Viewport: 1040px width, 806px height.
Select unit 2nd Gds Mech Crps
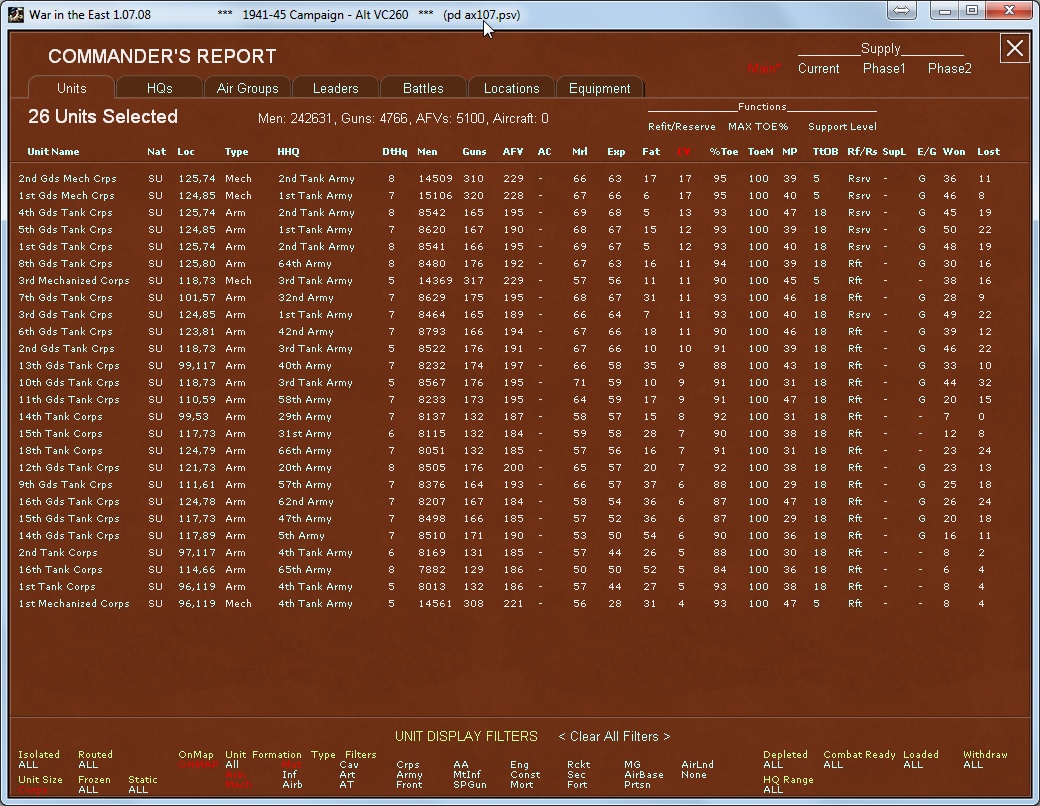tap(67, 178)
